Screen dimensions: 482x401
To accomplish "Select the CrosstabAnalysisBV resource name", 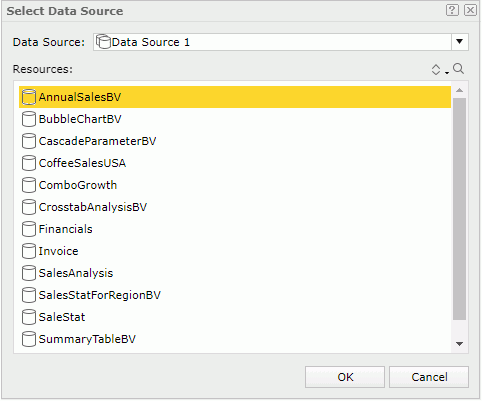I will point(93,207).
